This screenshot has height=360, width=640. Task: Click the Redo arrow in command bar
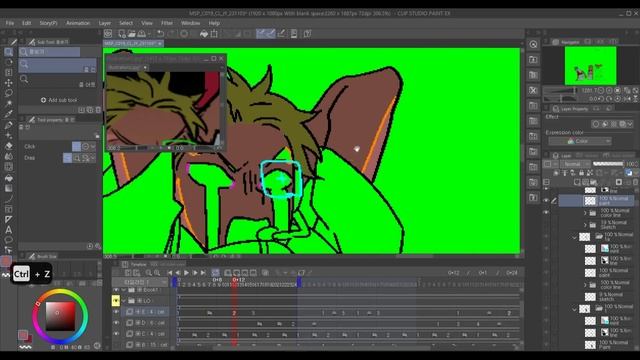click(171, 34)
